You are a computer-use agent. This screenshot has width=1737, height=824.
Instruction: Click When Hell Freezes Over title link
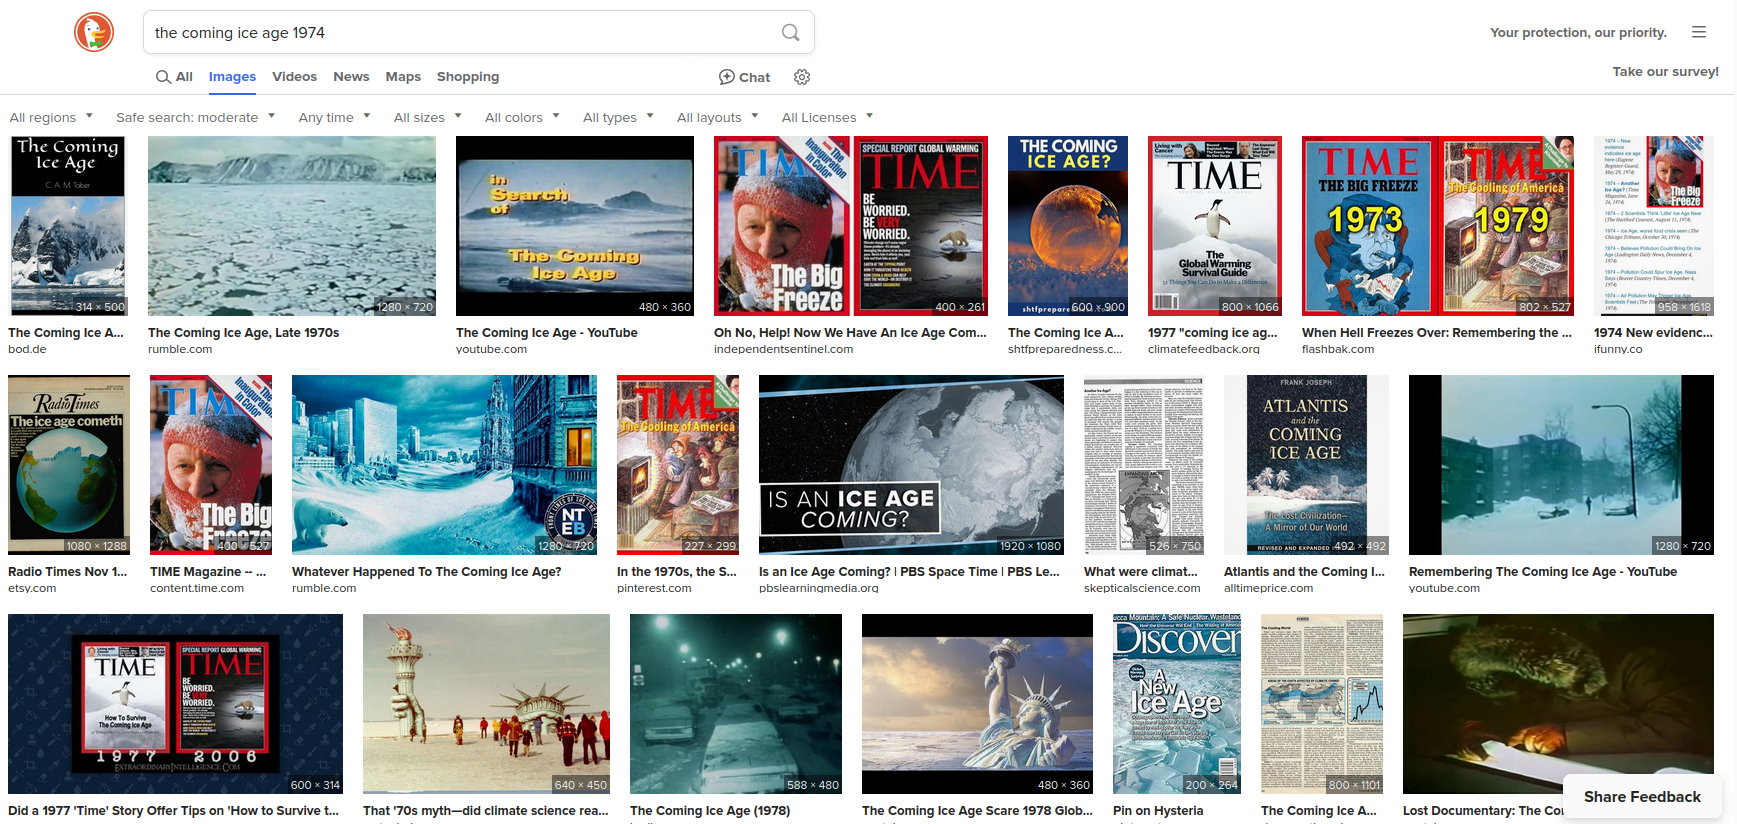click(1437, 333)
